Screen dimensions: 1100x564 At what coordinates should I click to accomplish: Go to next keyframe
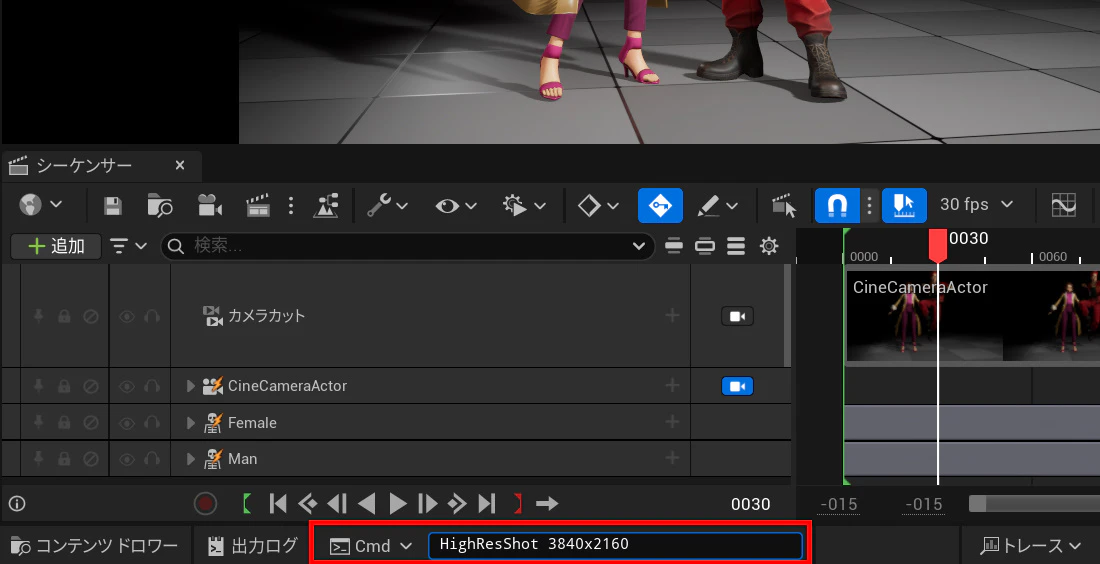pos(457,504)
